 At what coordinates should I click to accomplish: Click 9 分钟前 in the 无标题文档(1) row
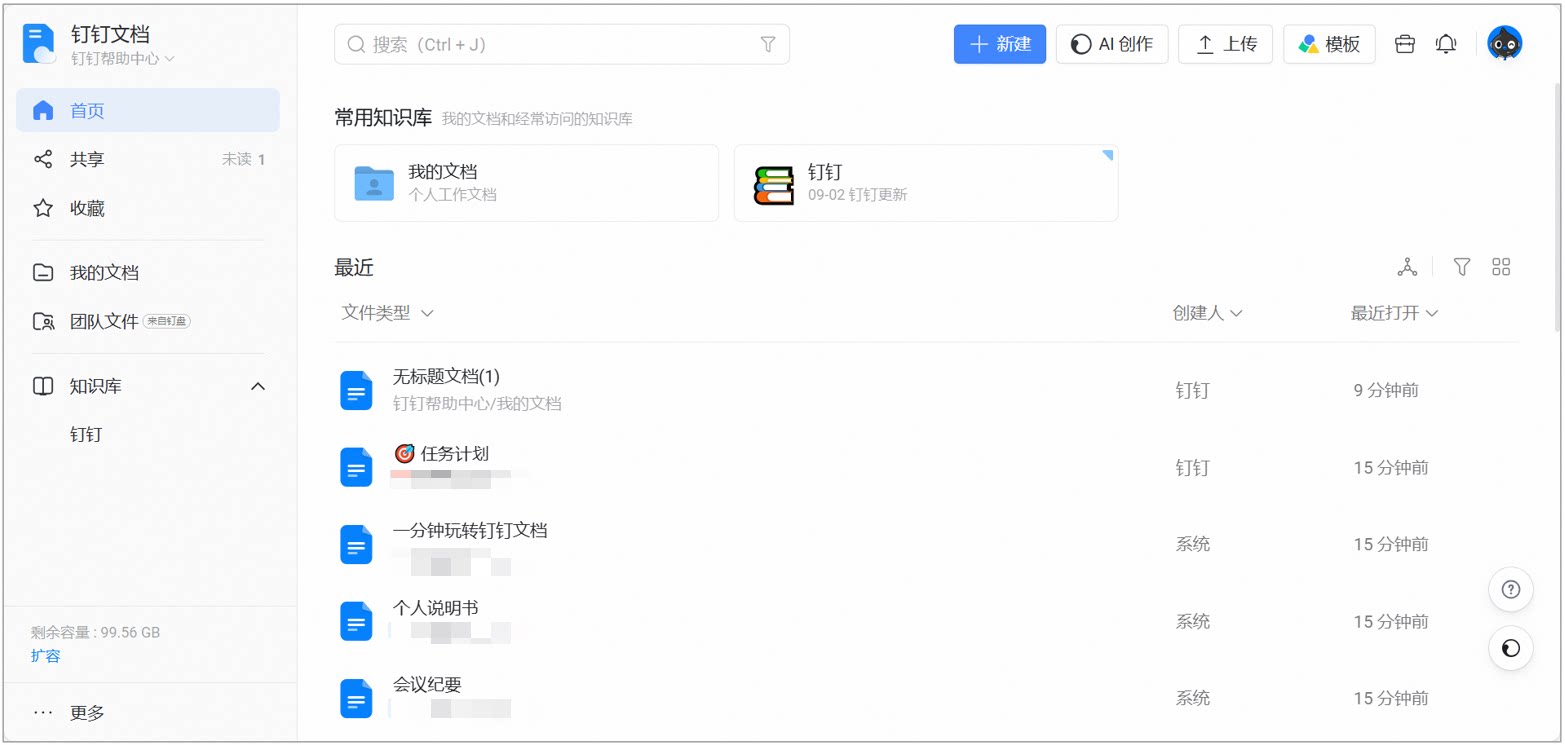[1386, 390]
